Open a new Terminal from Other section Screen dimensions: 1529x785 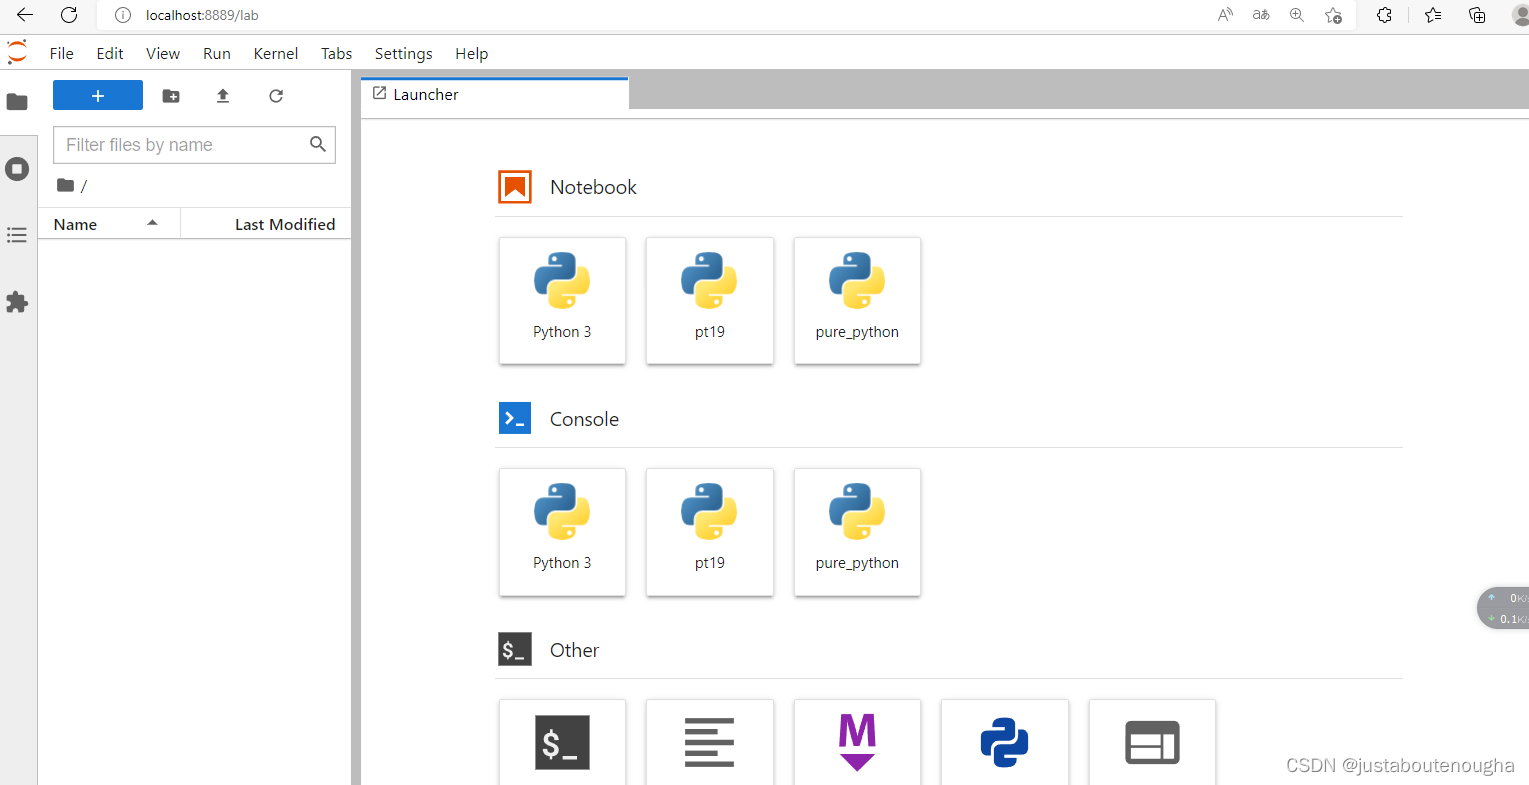click(562, 742)
